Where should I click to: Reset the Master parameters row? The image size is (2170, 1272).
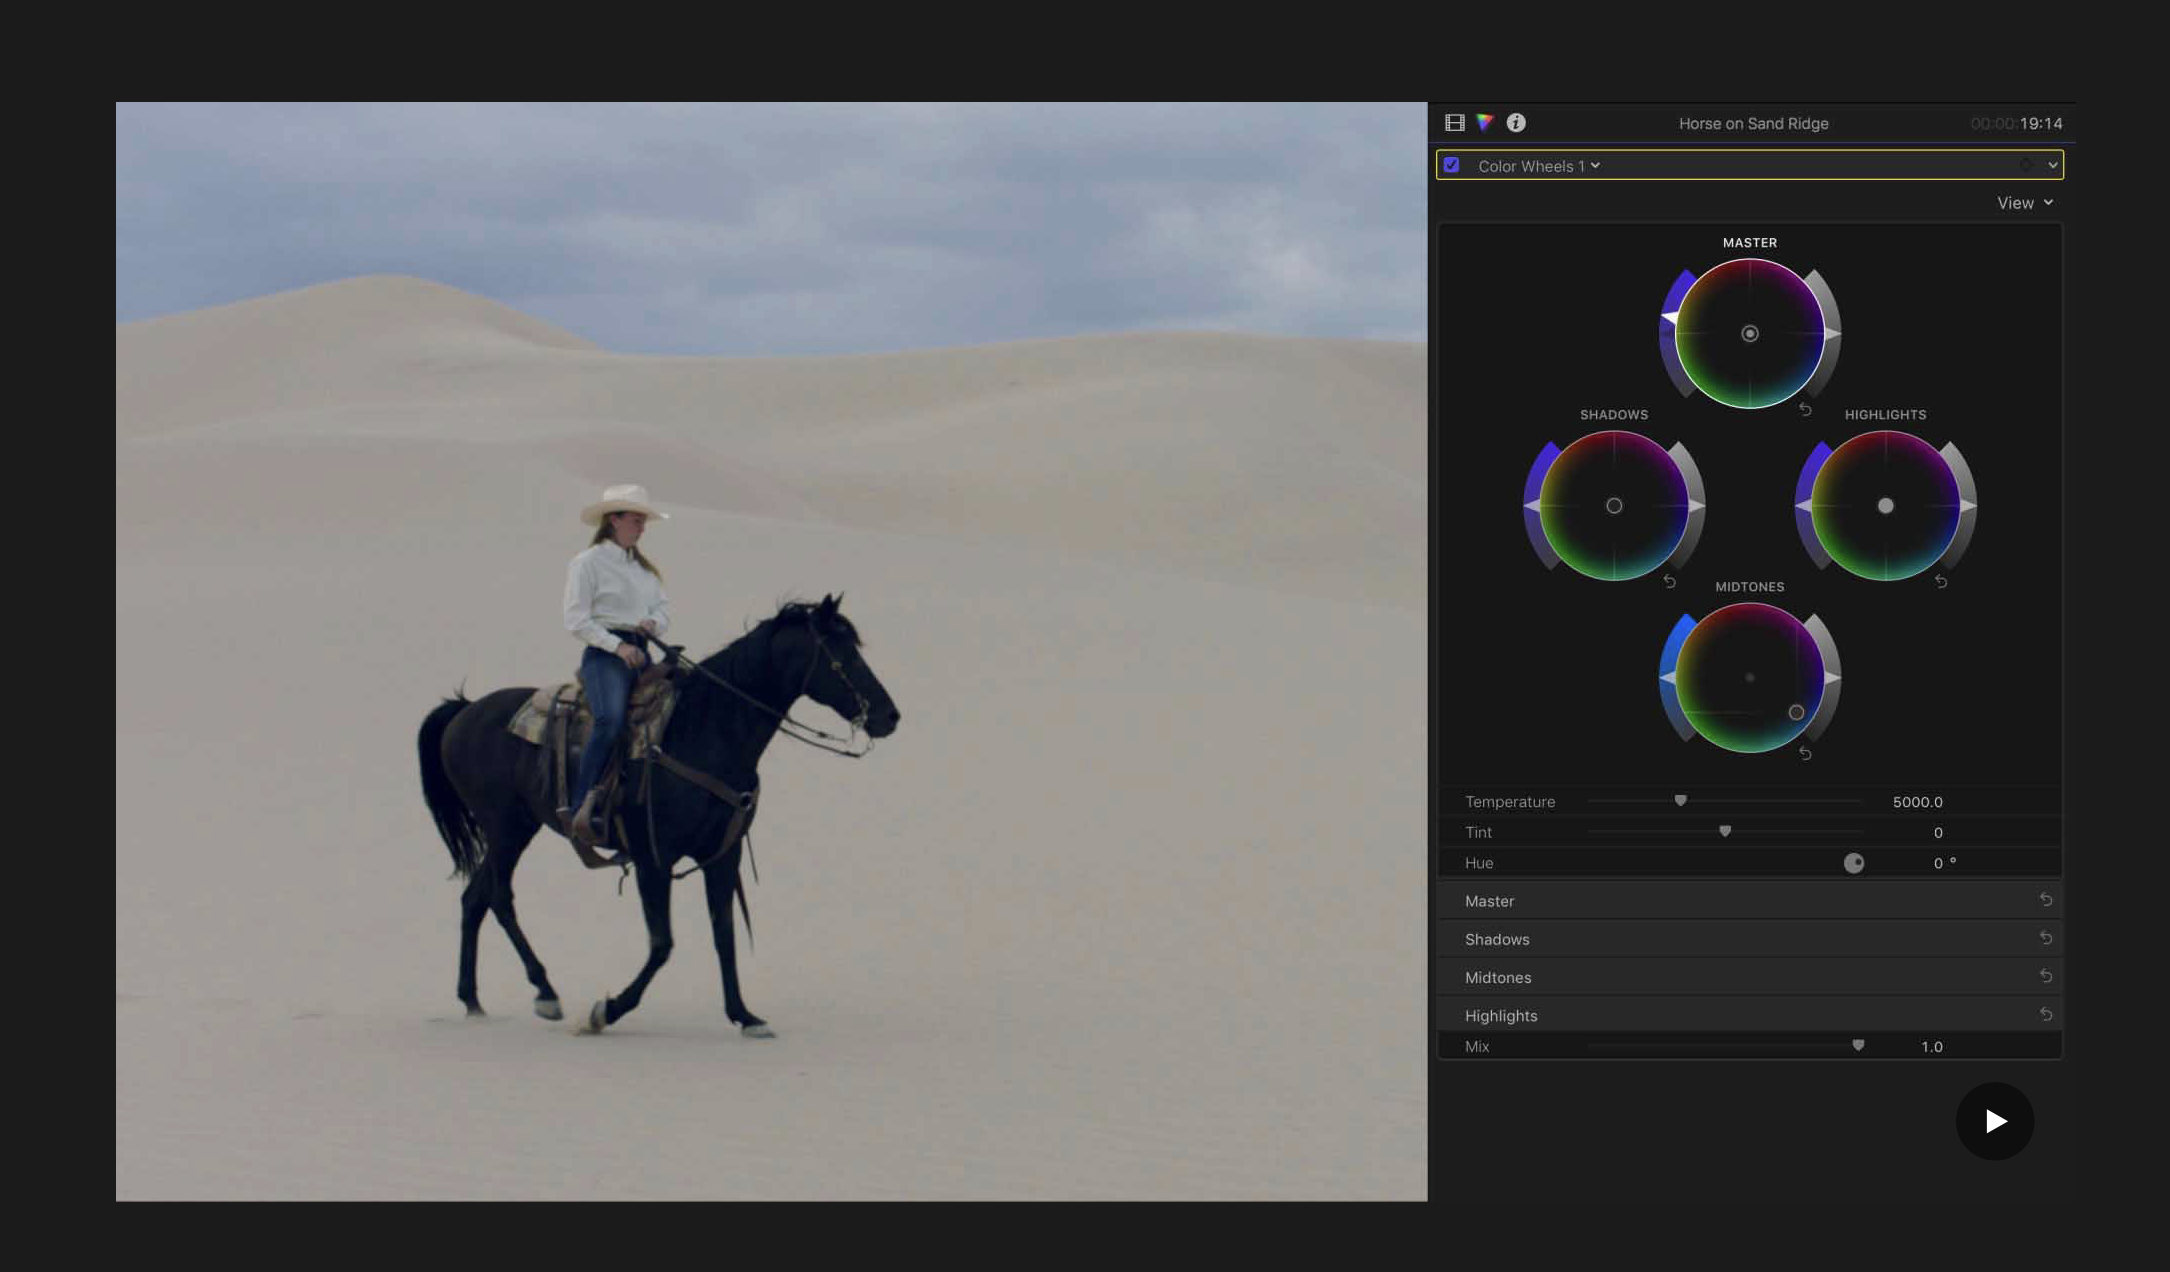click(x=2046, y=900)
